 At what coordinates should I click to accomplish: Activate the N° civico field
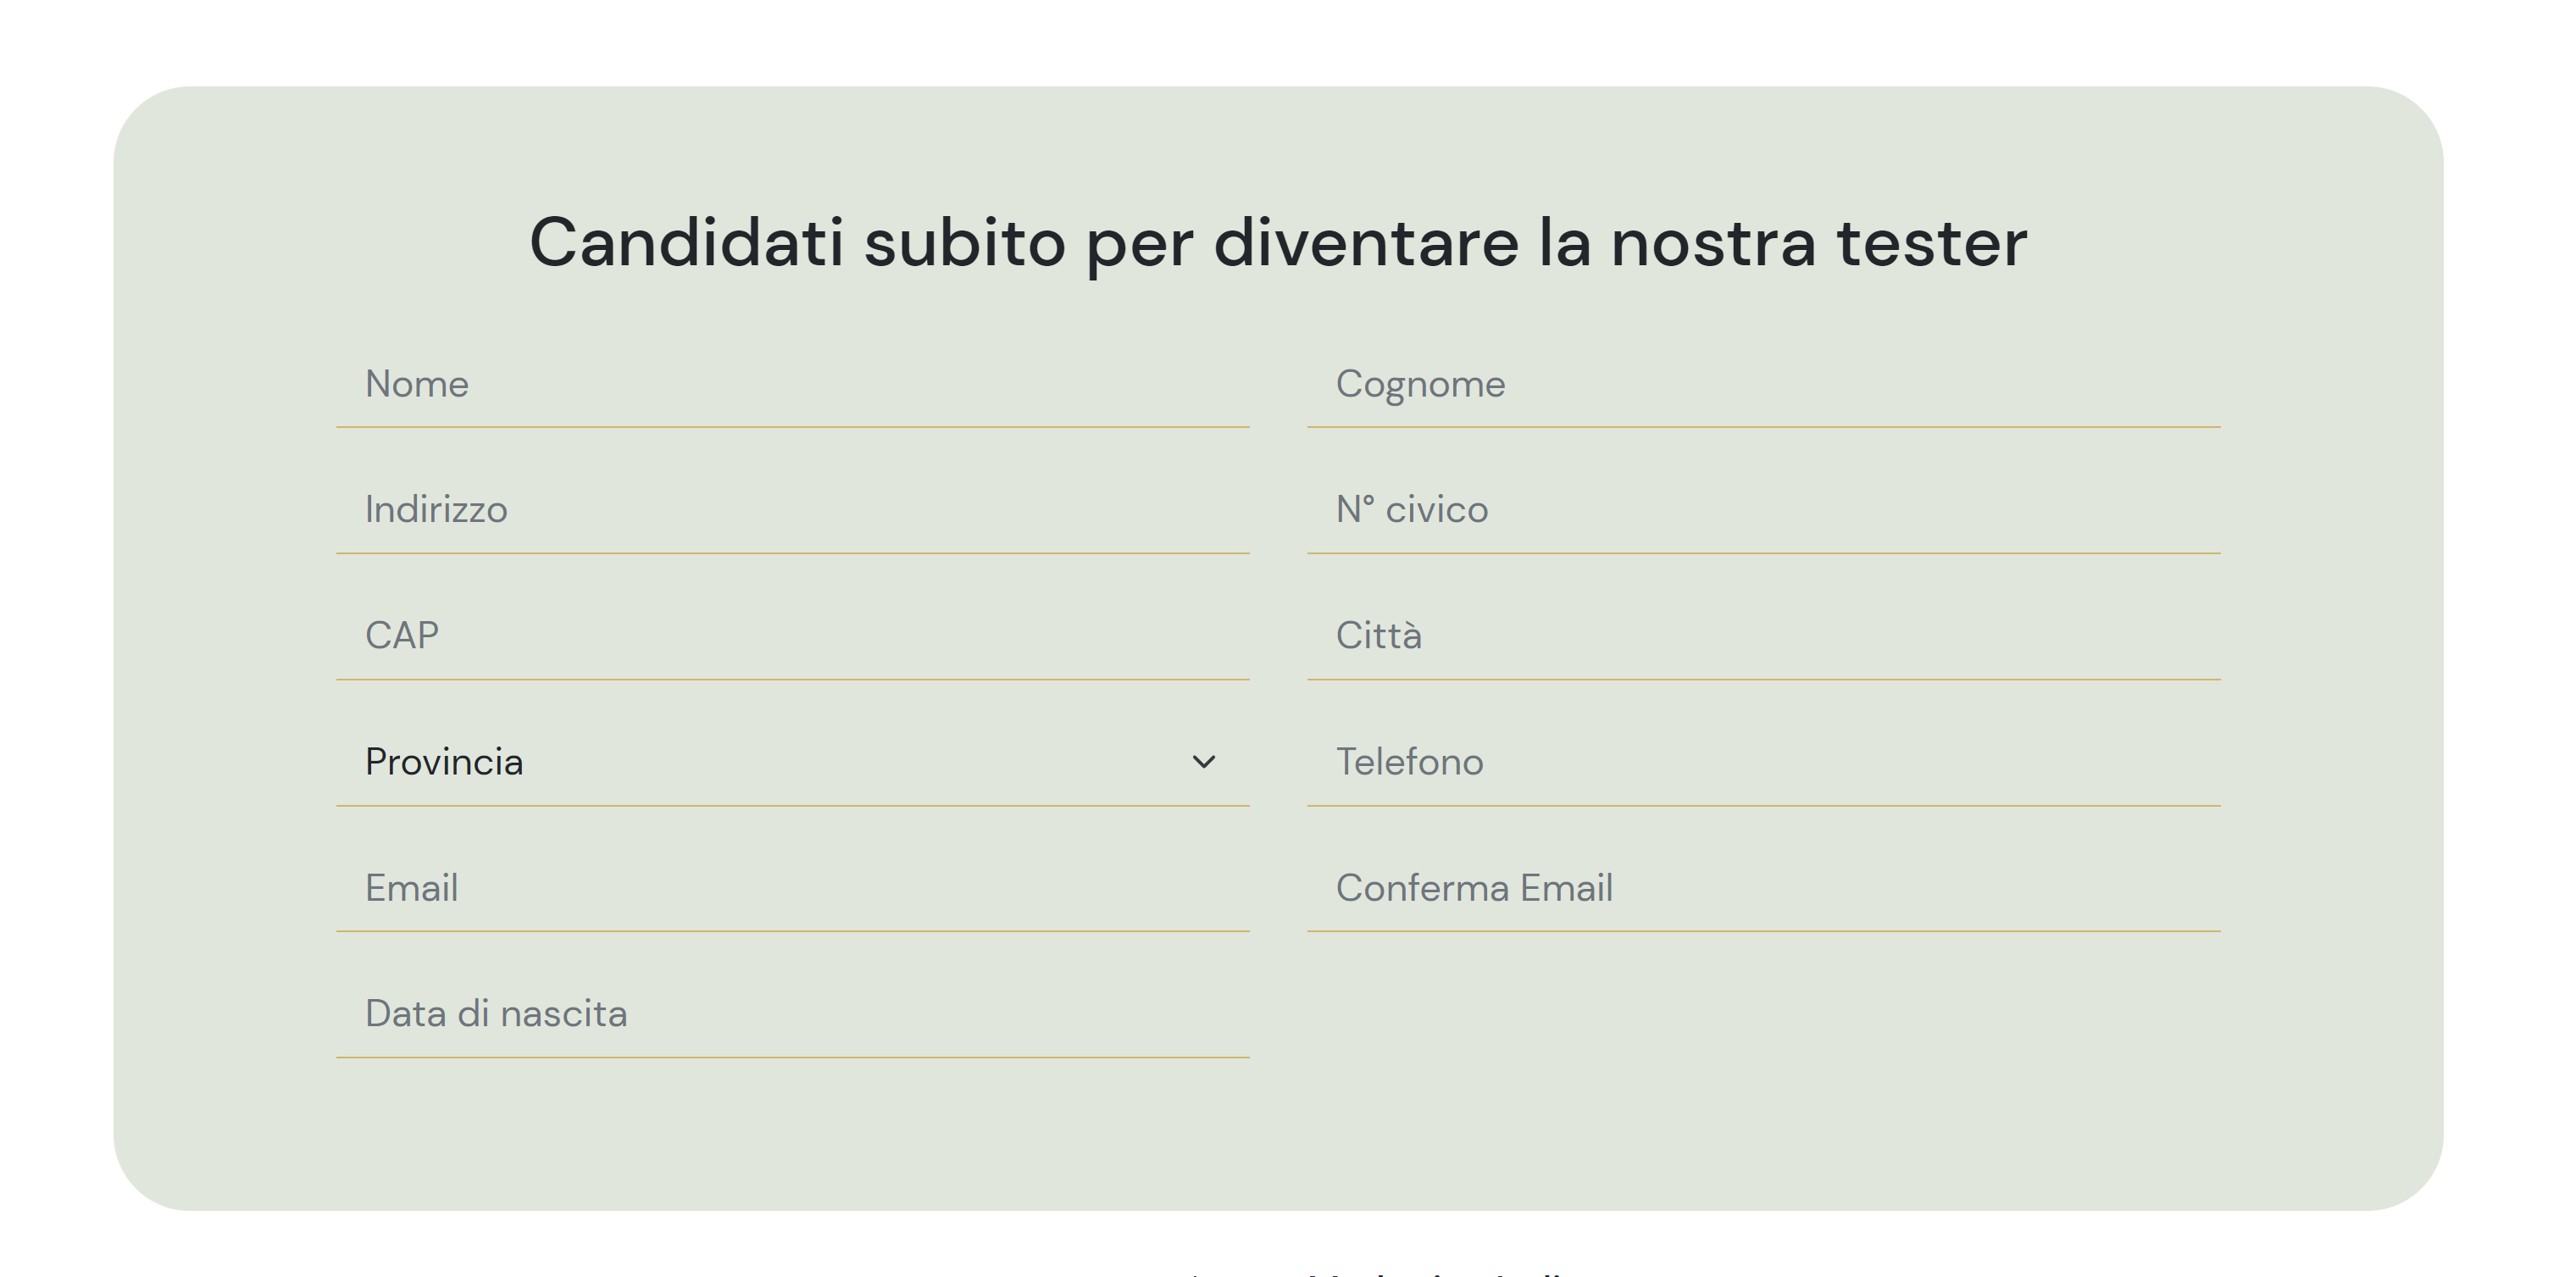pyautogui.click(x=1763, y=510)
